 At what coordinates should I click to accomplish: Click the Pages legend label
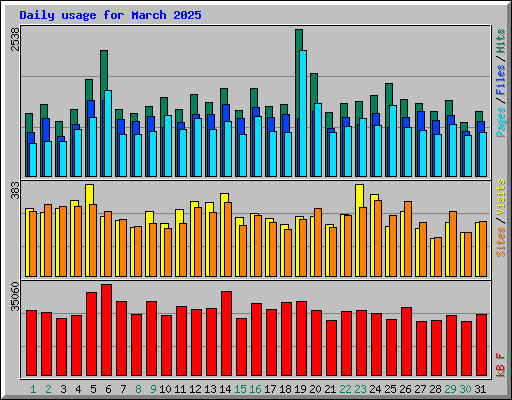500,122
